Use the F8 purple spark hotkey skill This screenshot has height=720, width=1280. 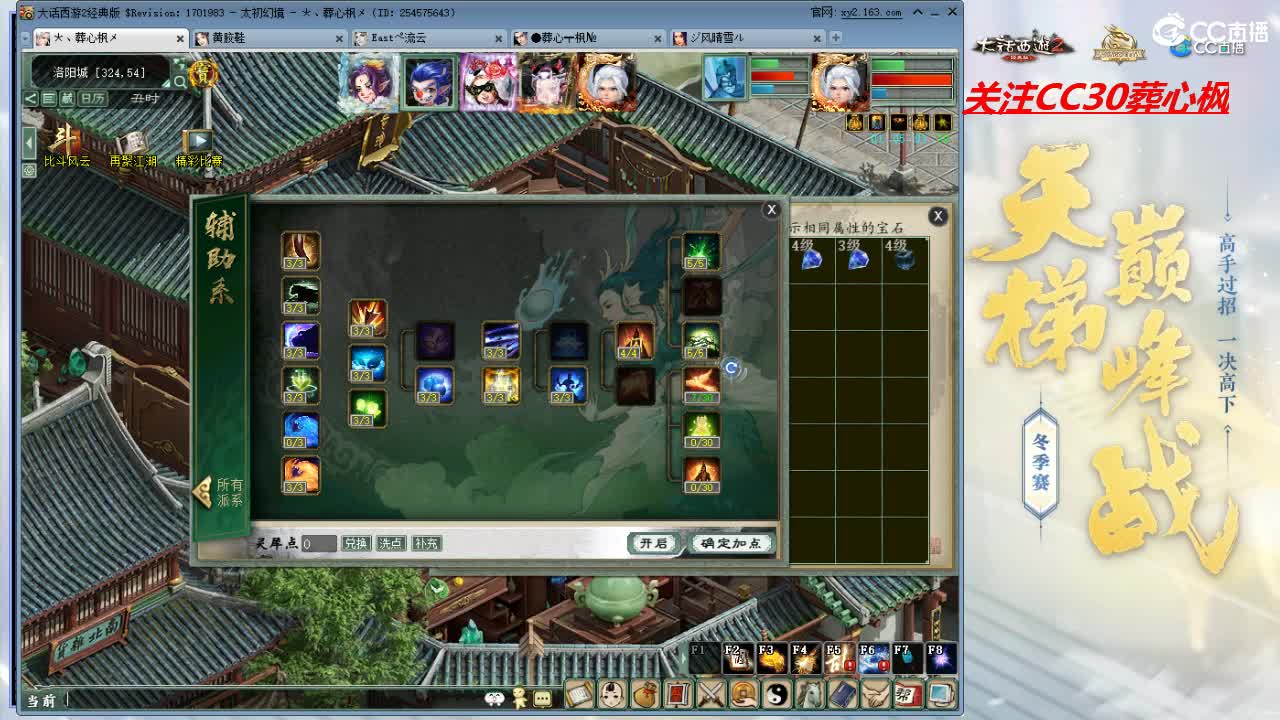[941, 657]
